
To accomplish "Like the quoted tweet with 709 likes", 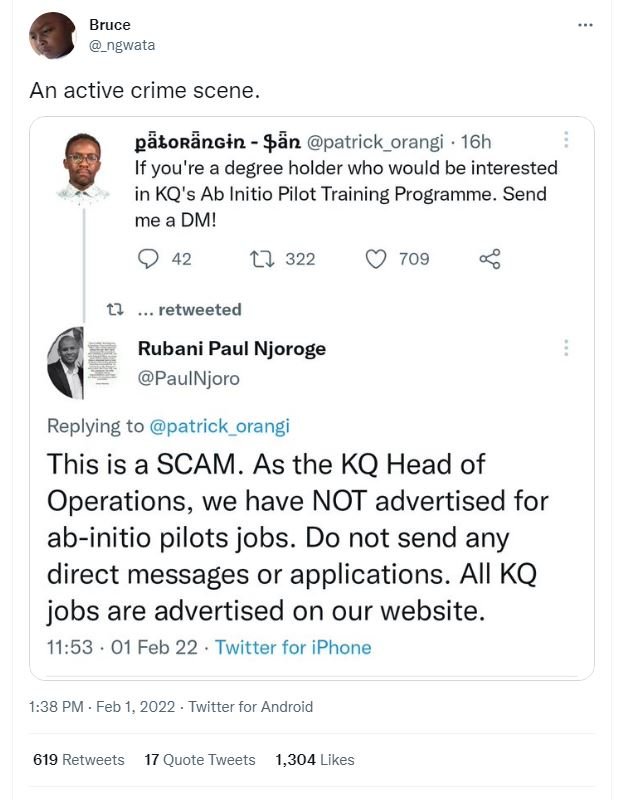I will (x=376, y=259).
